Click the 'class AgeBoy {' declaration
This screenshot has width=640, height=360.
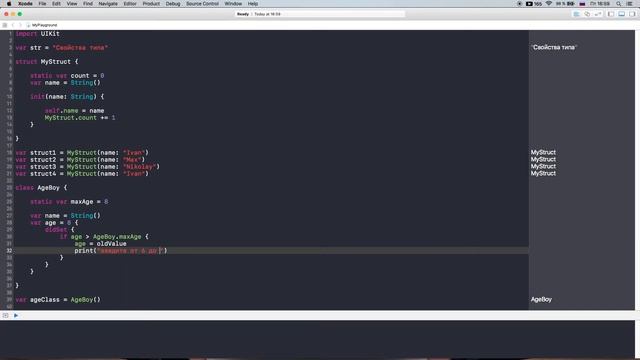tap(41, 188)
